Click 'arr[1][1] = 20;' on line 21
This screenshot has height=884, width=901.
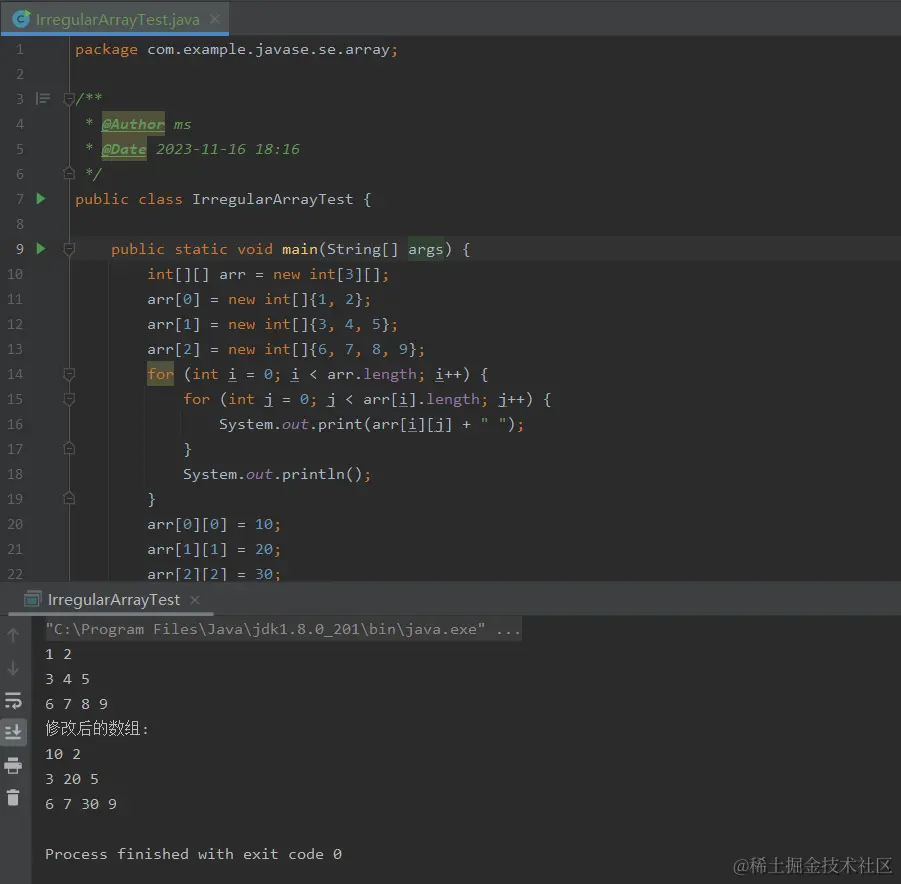(x=214, y=549)
